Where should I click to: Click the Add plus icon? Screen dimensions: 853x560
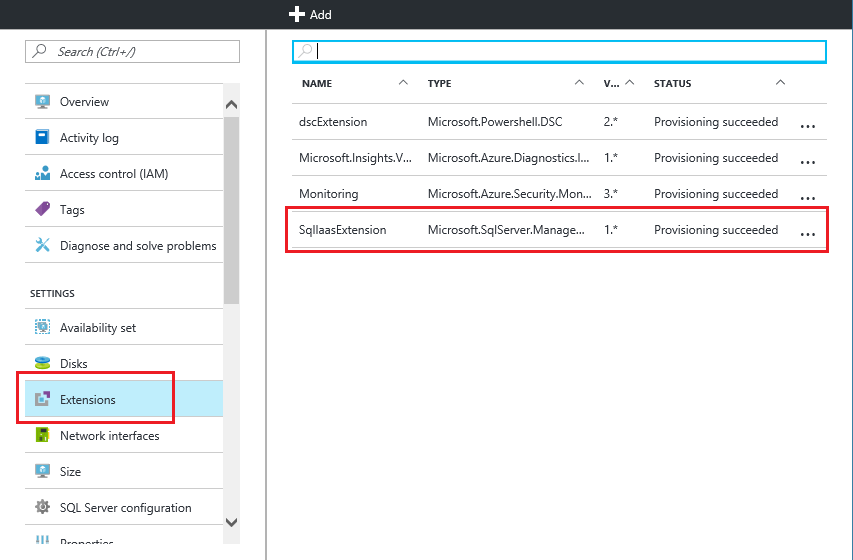tap(296, 14)
